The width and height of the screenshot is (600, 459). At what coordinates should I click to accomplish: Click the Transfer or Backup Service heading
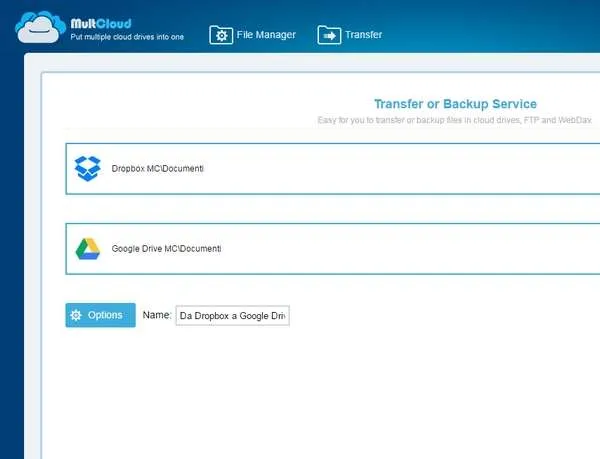pos(455,104)
